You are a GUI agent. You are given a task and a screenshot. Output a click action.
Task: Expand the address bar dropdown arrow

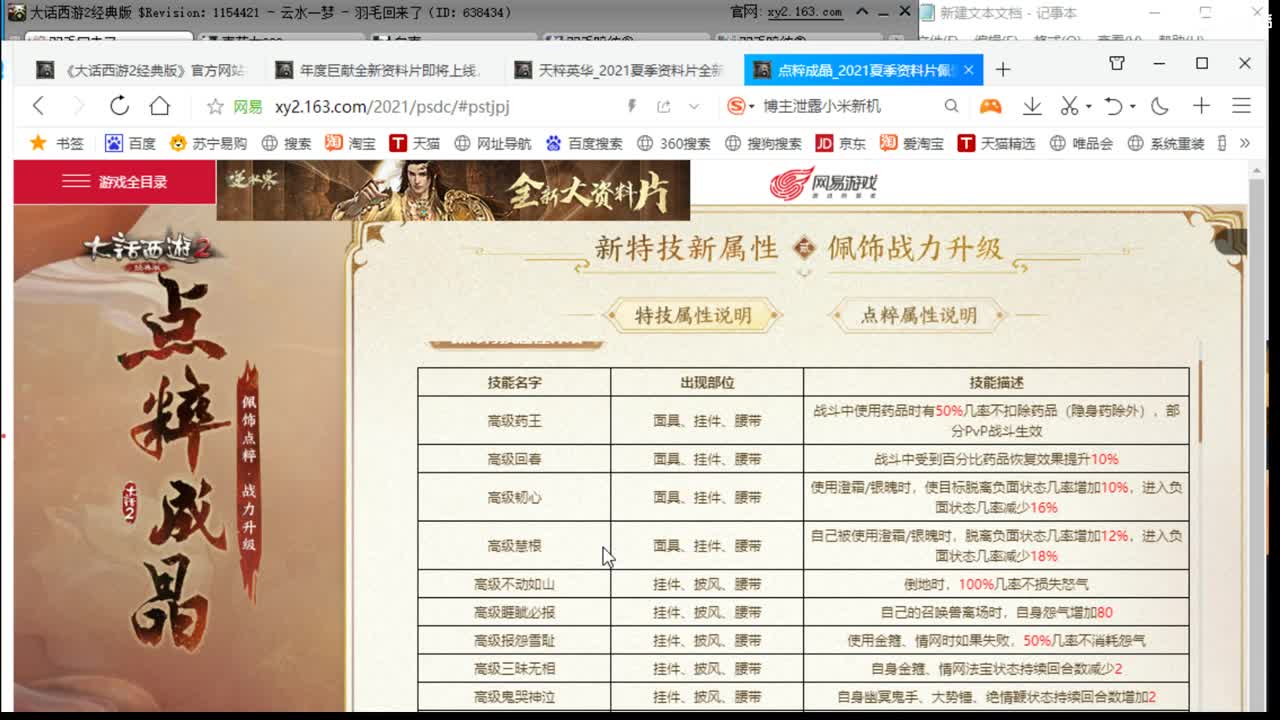[x=694, y=106]
